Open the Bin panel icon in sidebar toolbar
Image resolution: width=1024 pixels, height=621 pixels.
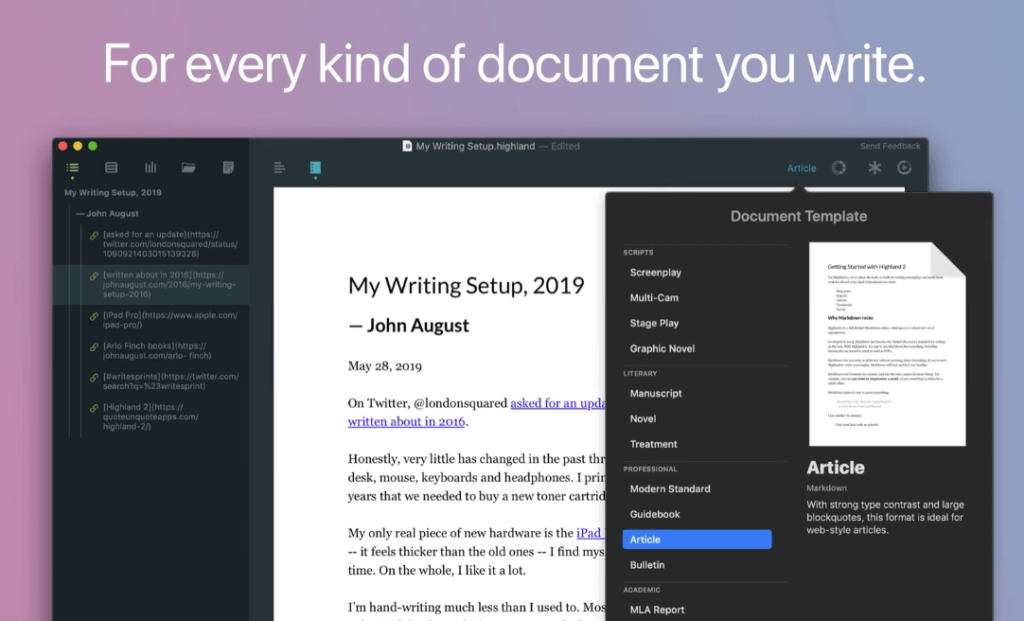tap(111, 168)
